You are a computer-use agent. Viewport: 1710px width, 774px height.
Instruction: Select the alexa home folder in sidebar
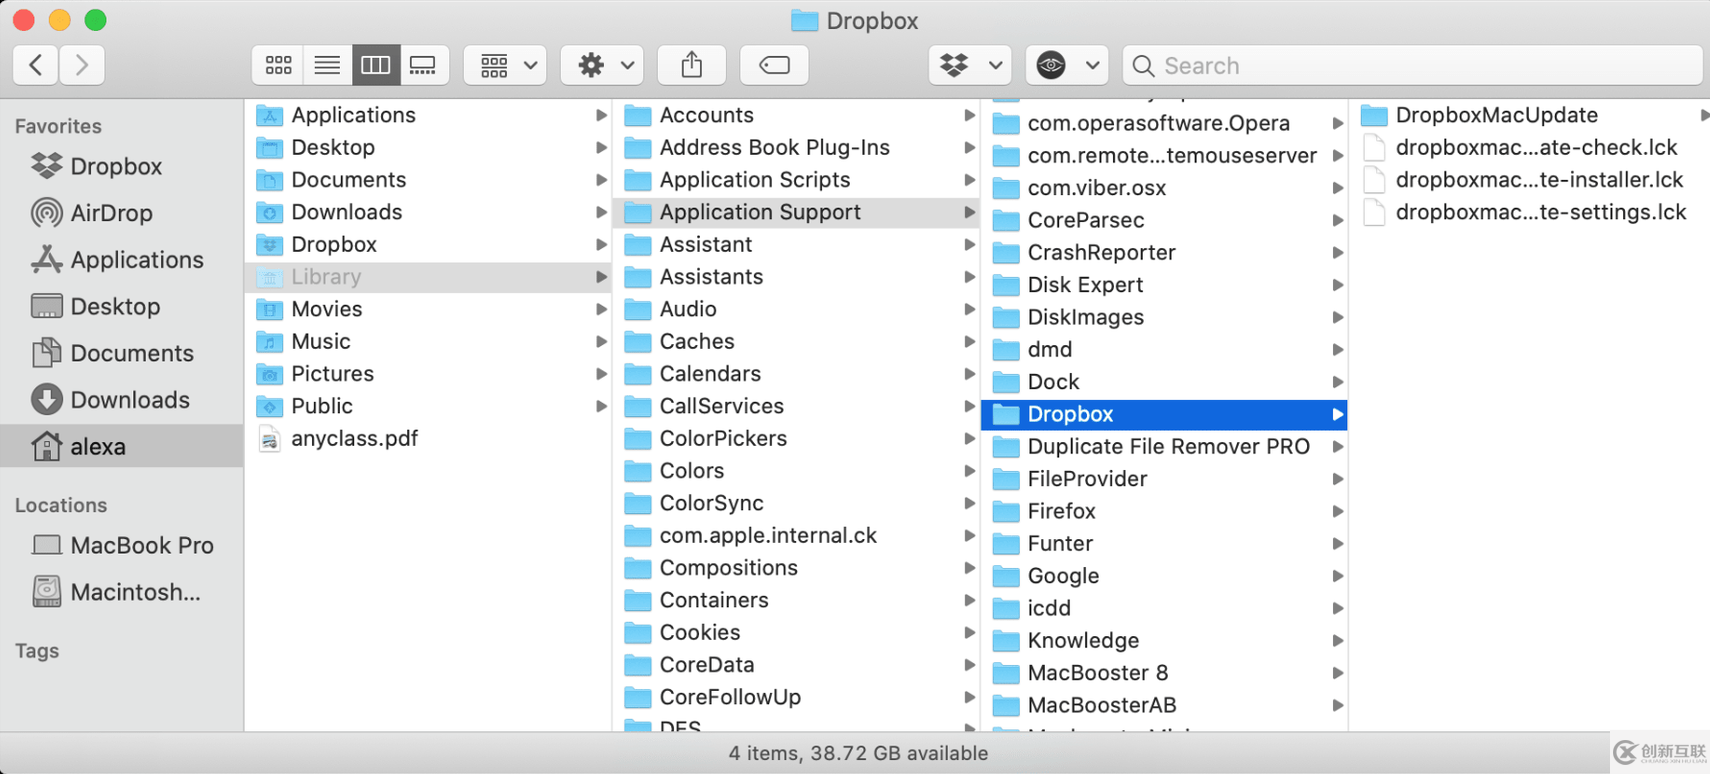coord(122,446)
